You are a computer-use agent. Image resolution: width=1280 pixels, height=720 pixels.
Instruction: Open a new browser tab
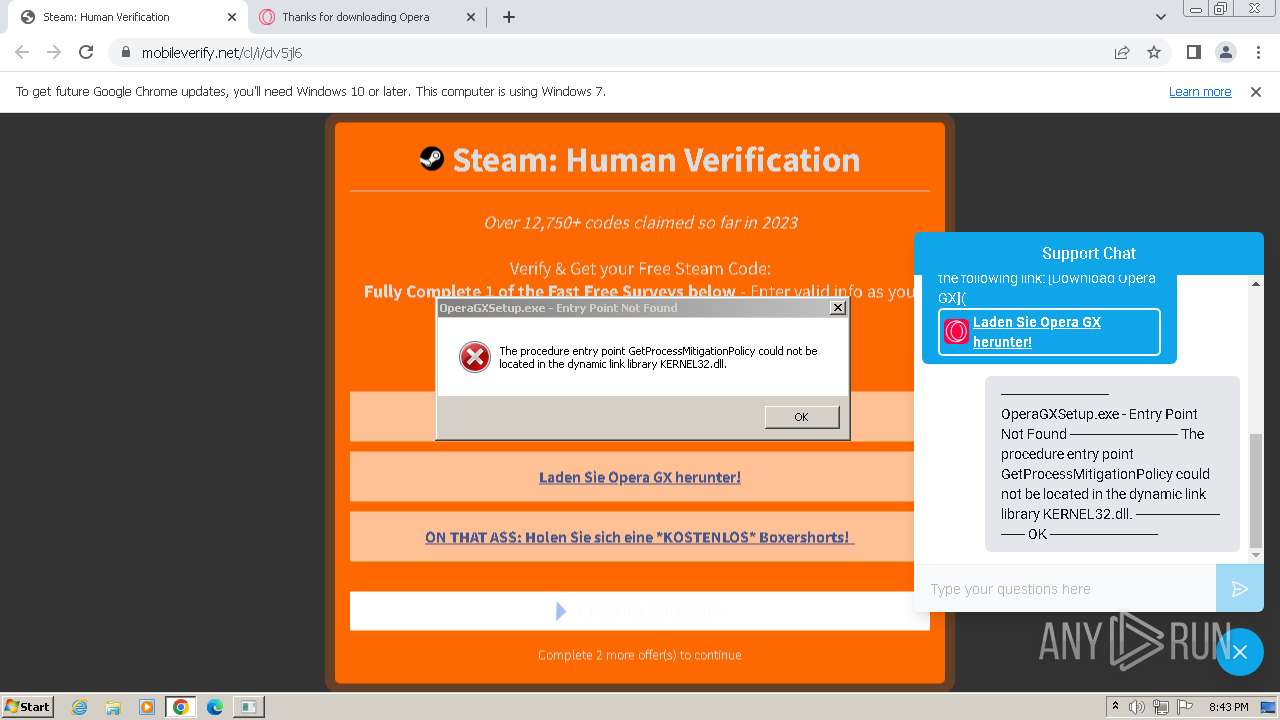[x=509, y=17]
